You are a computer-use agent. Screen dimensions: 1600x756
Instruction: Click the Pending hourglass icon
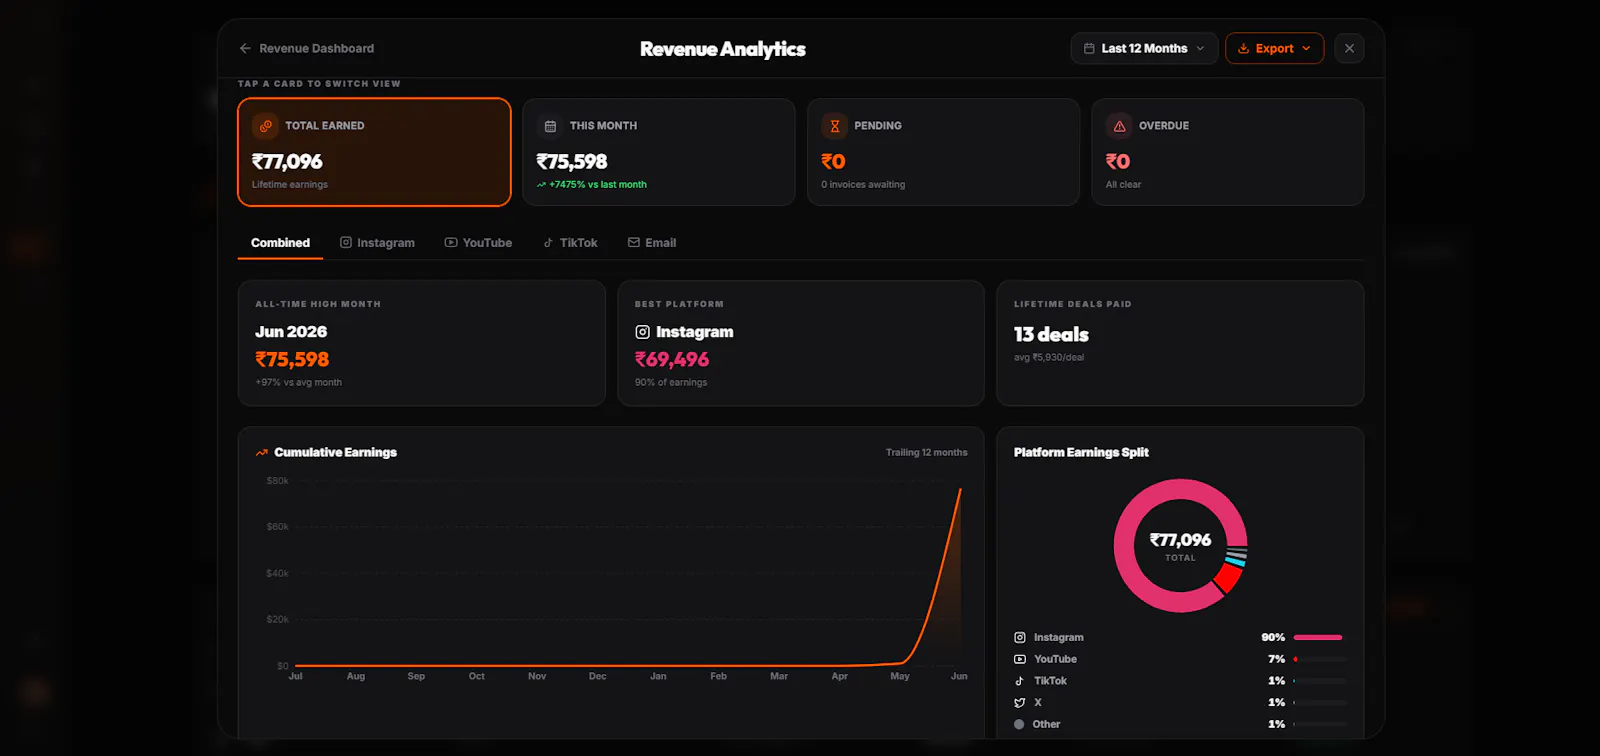(835, 126)
